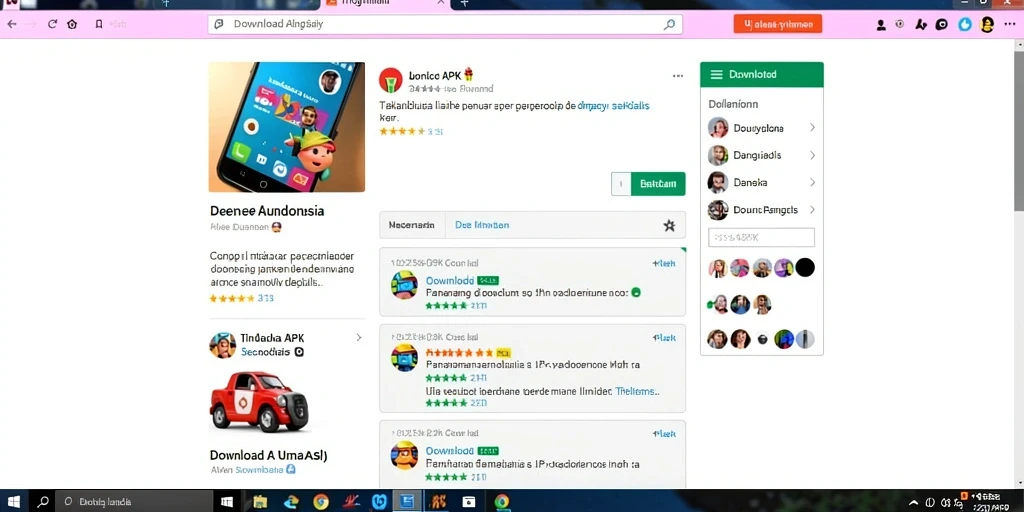The width and height of the screenshot is (1024, 512).
Task: Click the red round bonice APK logo
Action: [391, 80]
